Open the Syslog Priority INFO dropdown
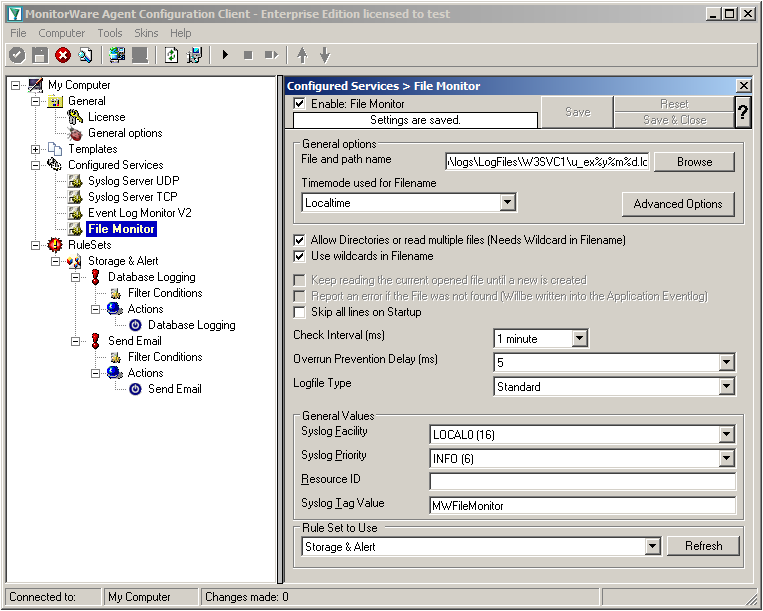The image size is (763, 611). (726, 458)
